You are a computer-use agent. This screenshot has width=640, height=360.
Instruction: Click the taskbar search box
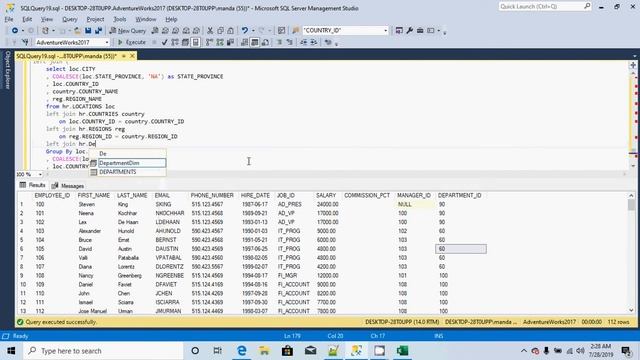(x=104, y=351)
